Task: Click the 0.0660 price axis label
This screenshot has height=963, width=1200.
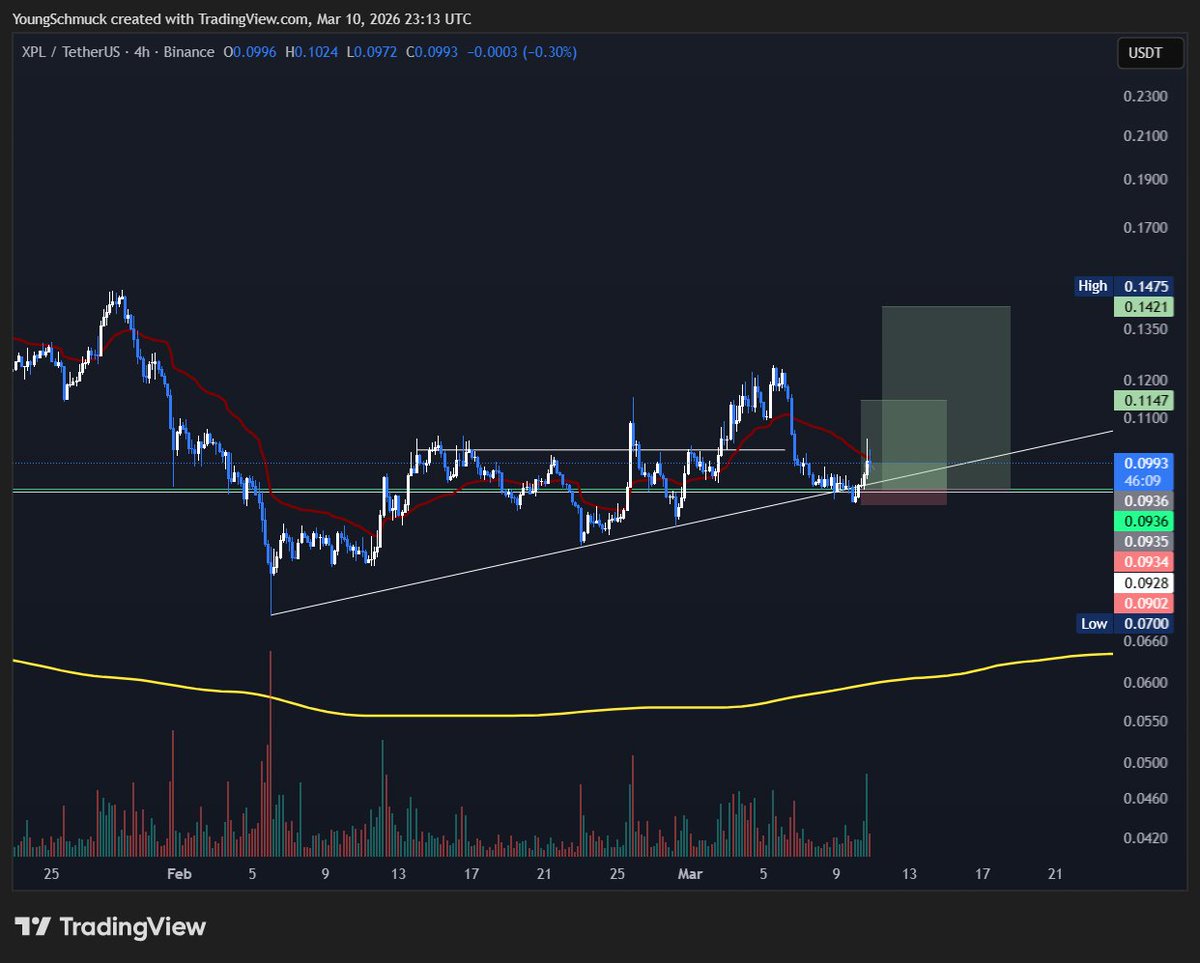Action: (x=1144, y=640)
